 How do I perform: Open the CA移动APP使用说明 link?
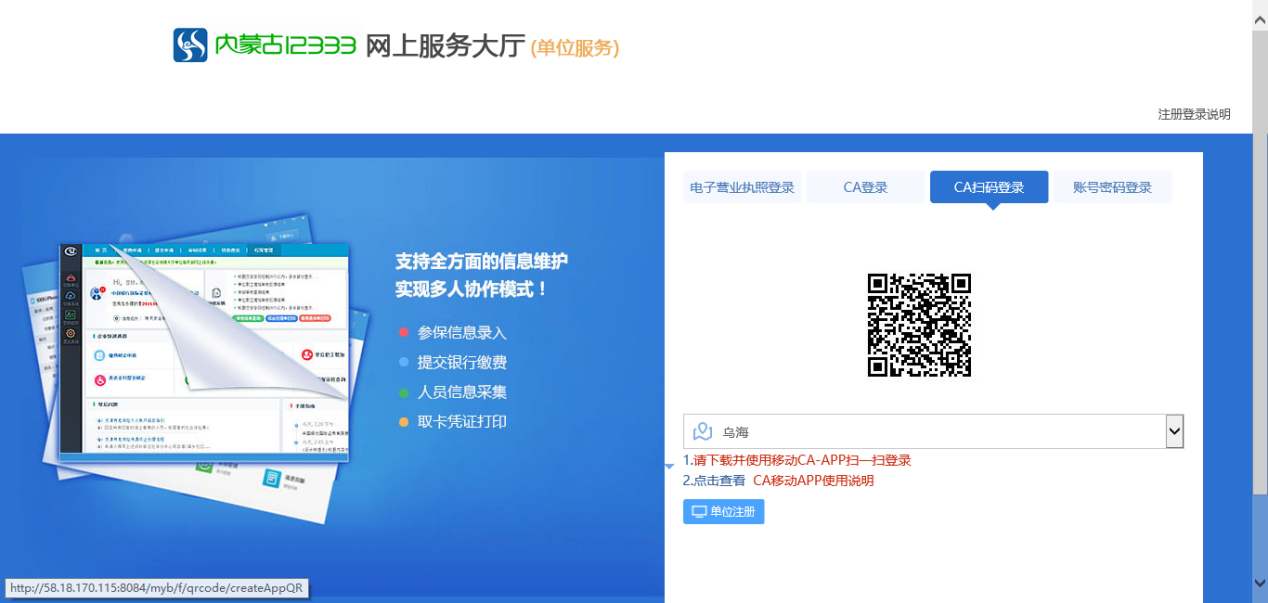813,480
